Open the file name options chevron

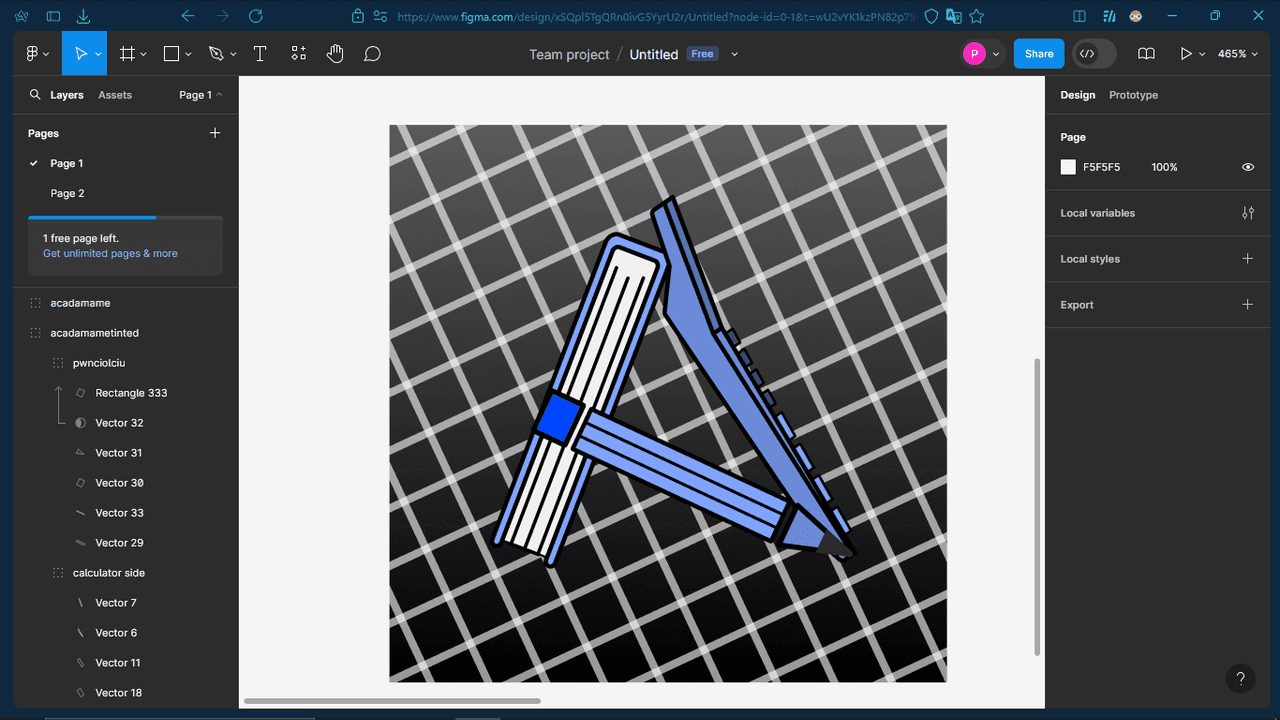click(x=734, y=54)
